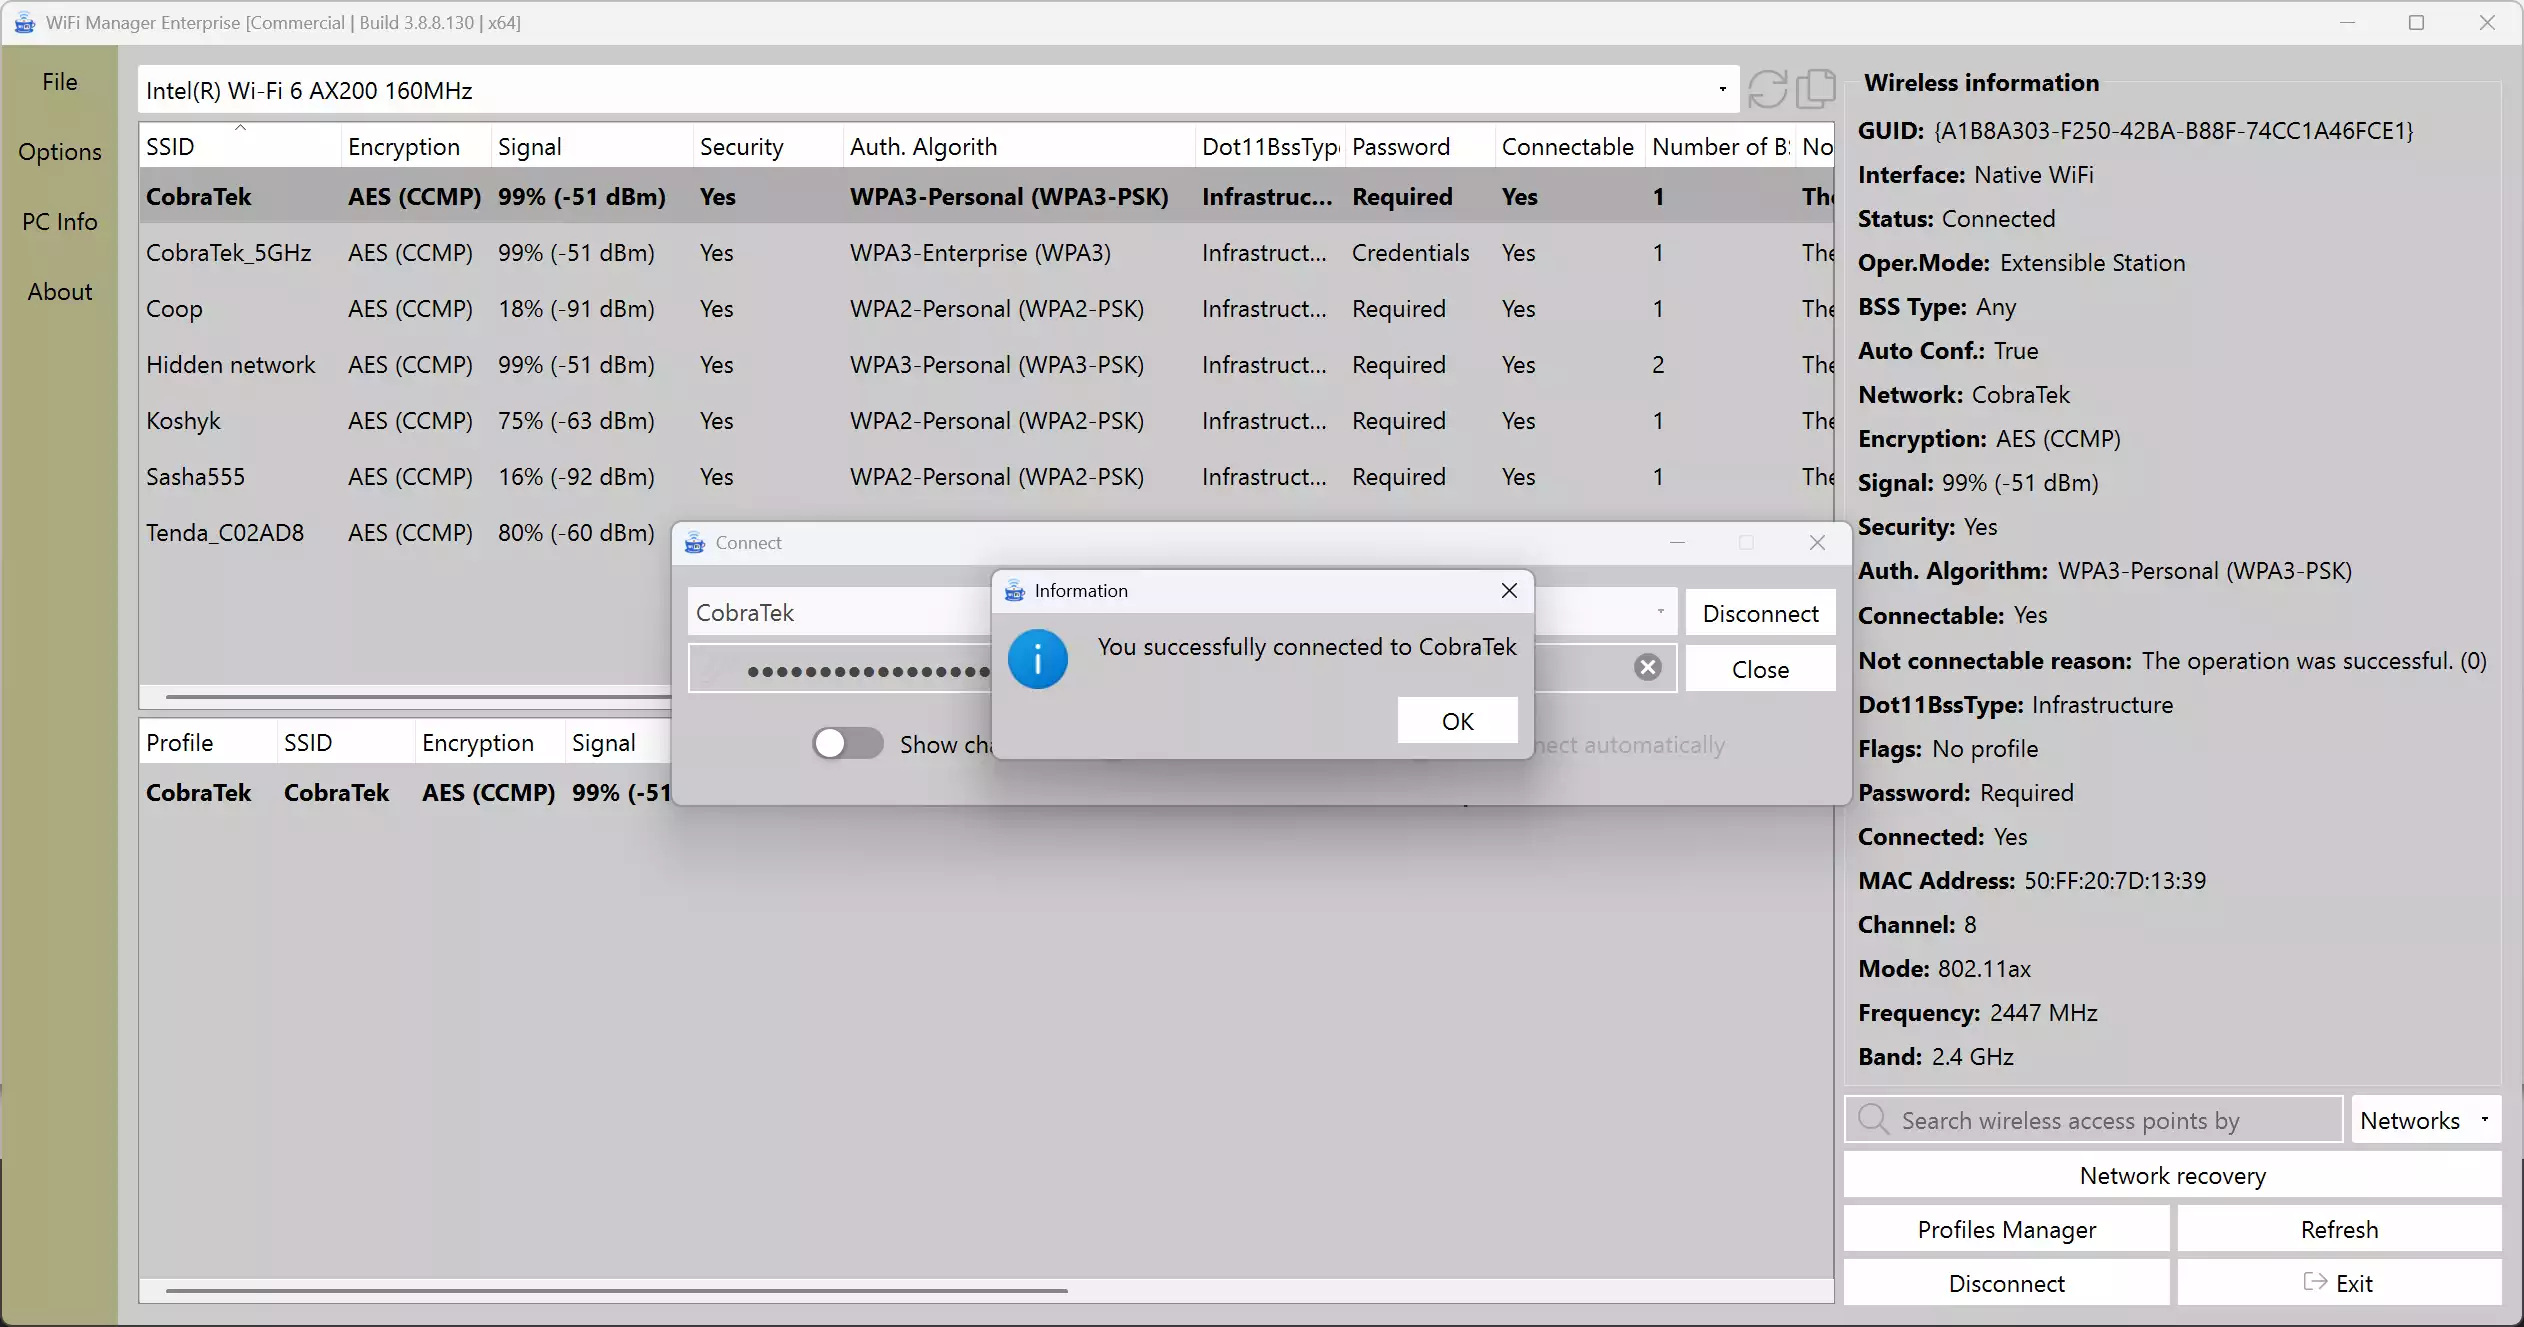Close the Connect window with X
This screenshot has width=2524, height=1327.
[x=1817, y=542]
